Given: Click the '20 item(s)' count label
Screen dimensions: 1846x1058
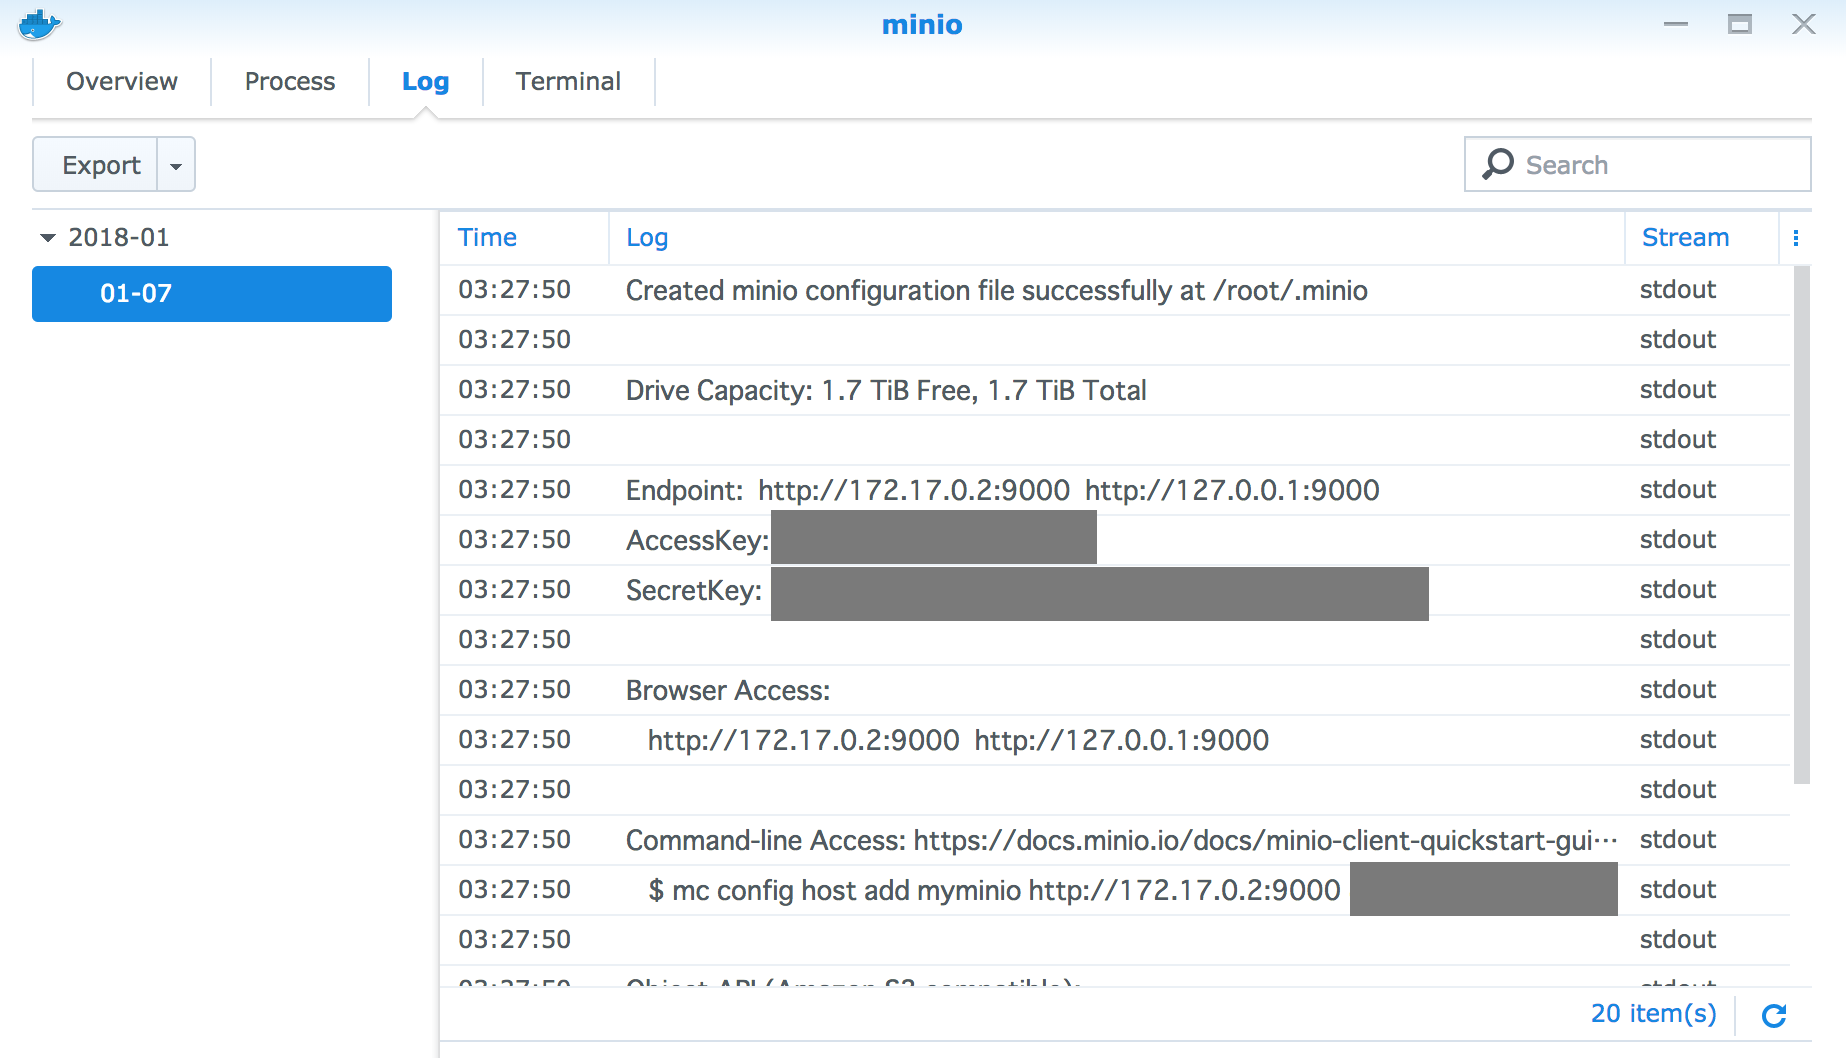Looking at the screenshot, I should coord(1653,1014).
